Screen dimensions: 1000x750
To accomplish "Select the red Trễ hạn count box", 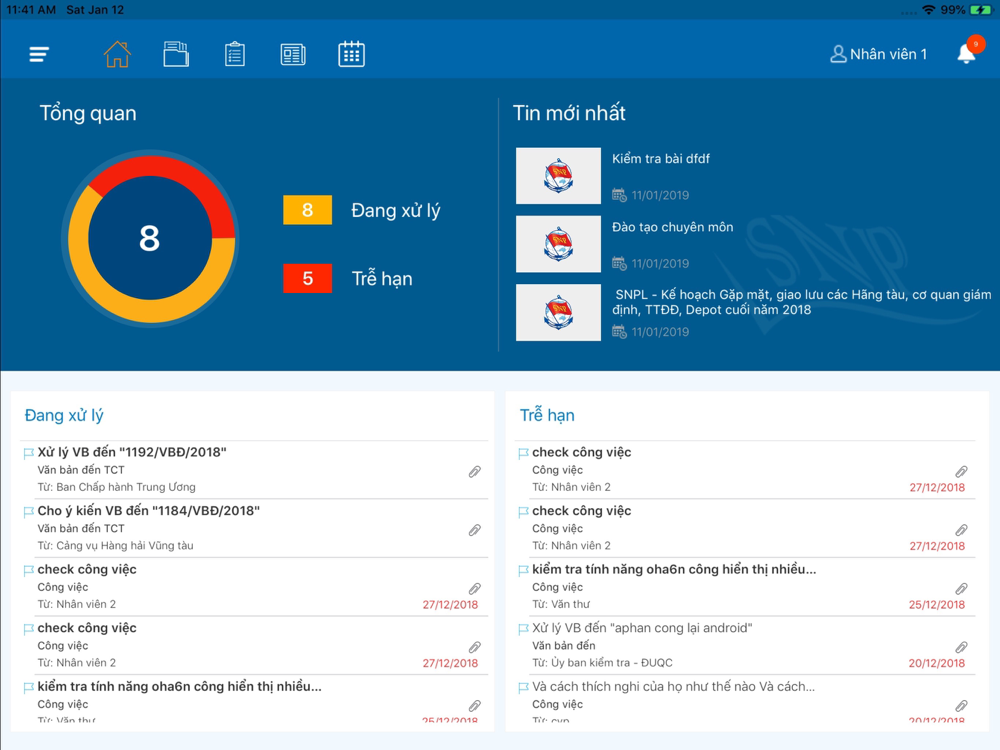I will coord(307,278).
